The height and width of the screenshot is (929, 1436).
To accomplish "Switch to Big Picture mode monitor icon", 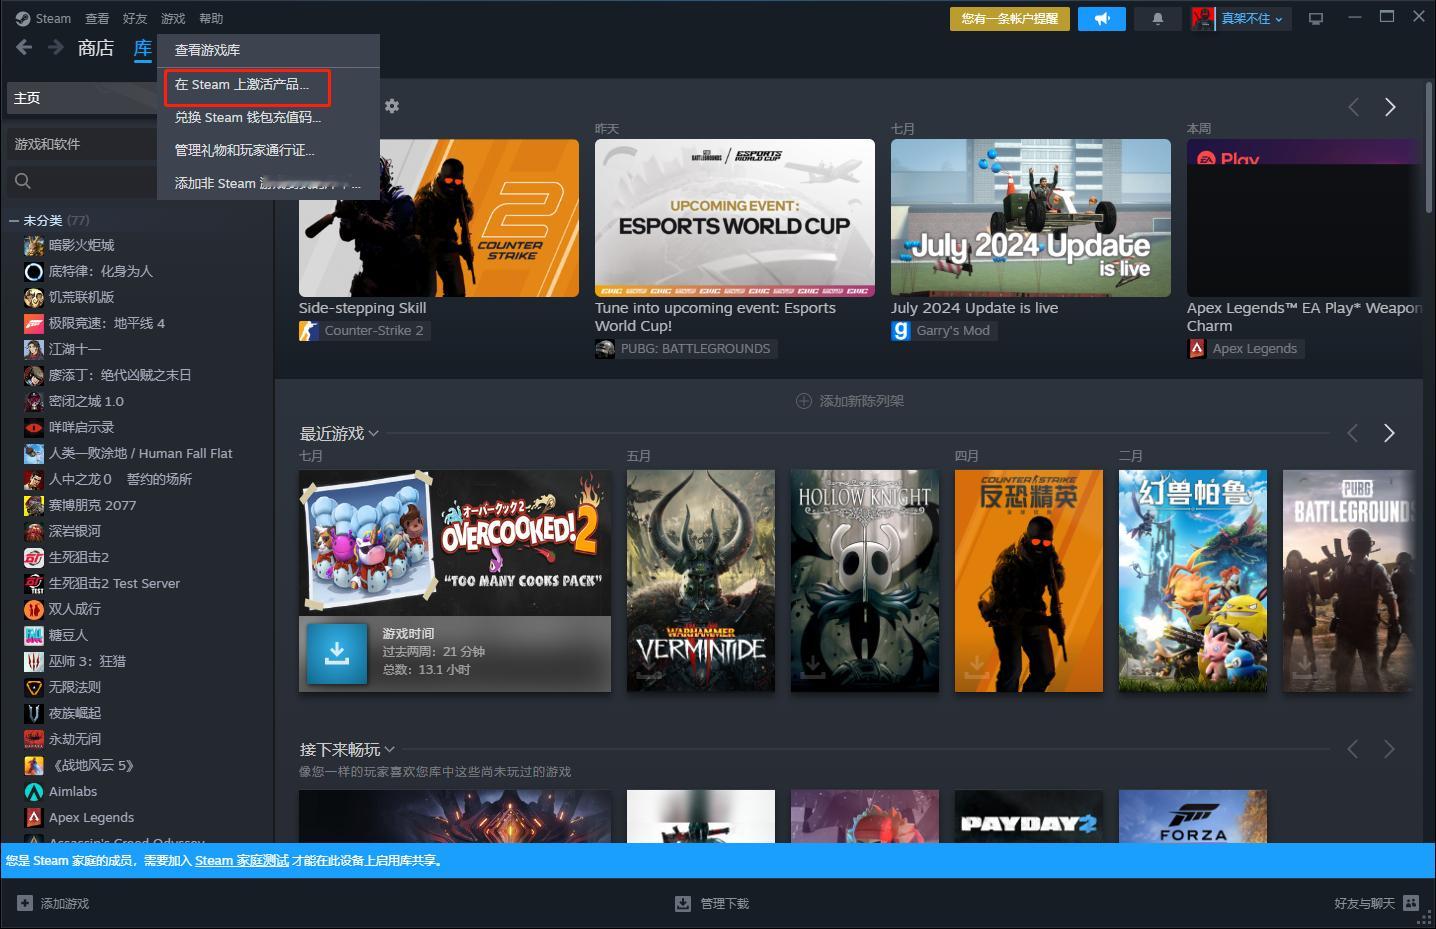I will 1316,19.
